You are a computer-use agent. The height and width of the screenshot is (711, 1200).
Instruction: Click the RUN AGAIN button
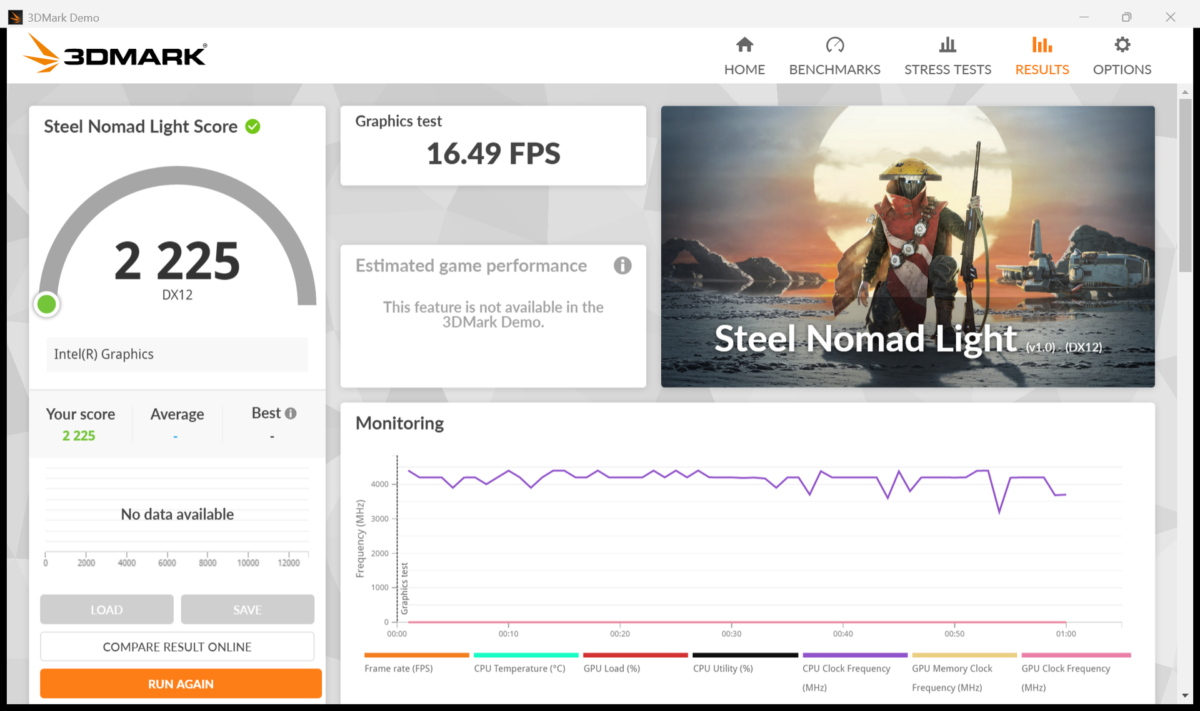[181, 684]
